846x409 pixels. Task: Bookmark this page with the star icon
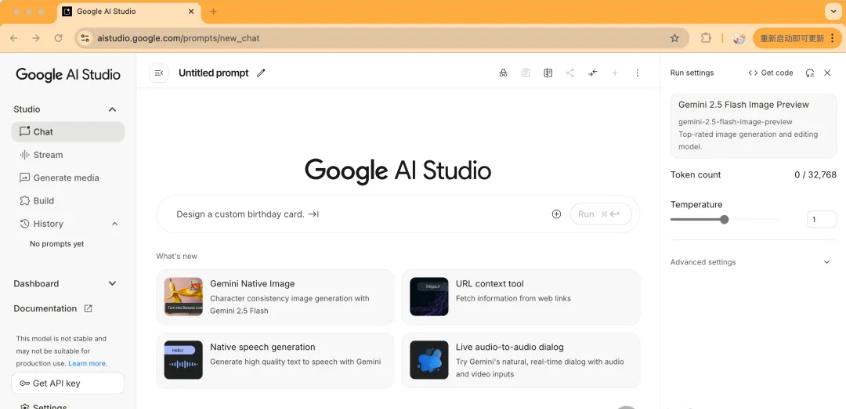674,38
